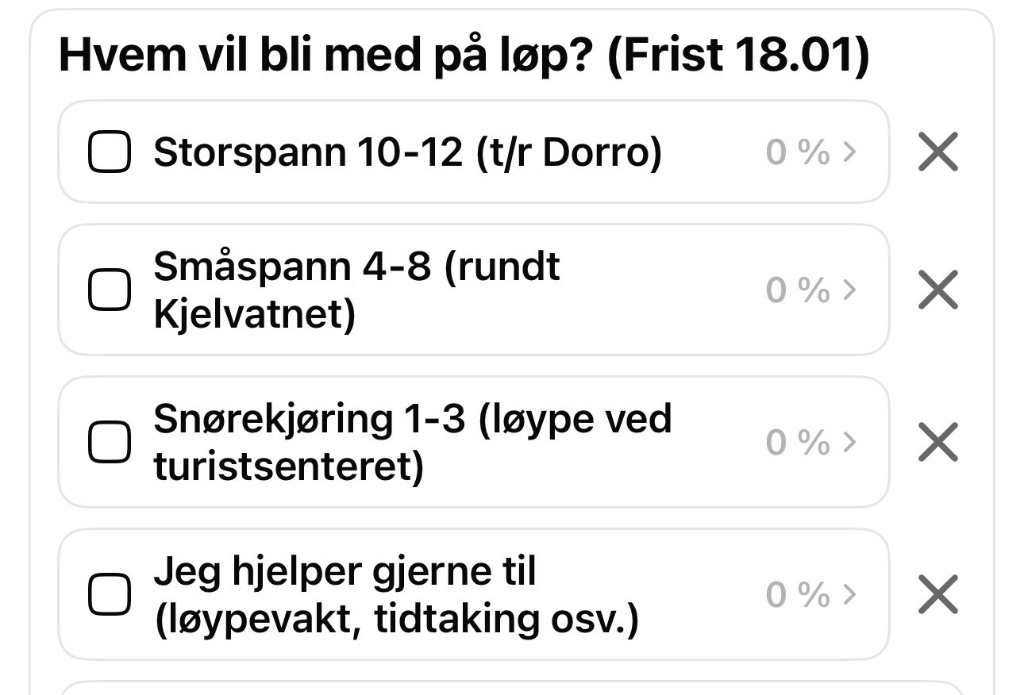Open voter details for Småspann 4-8
Screen dimensions: 1024x695
(848, 289)
